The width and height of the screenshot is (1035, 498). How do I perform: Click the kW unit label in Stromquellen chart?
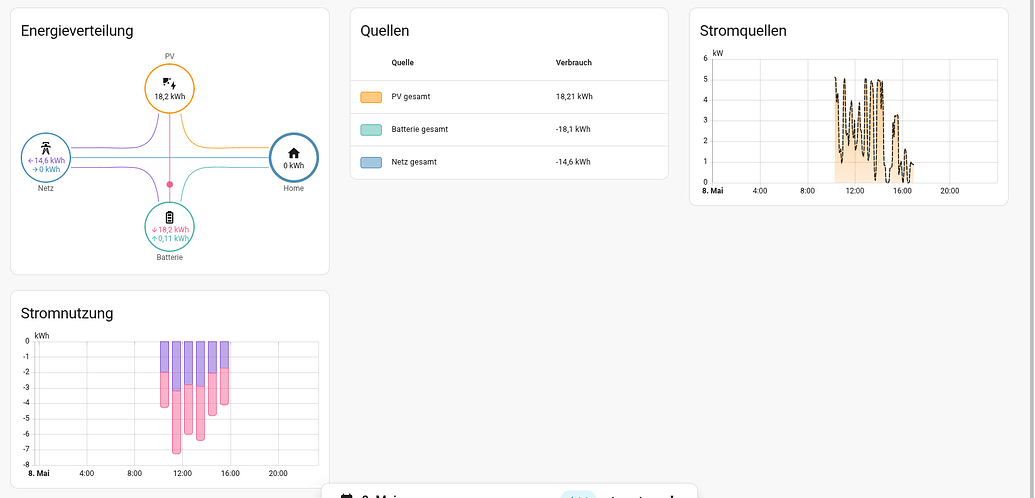[718, 53]
